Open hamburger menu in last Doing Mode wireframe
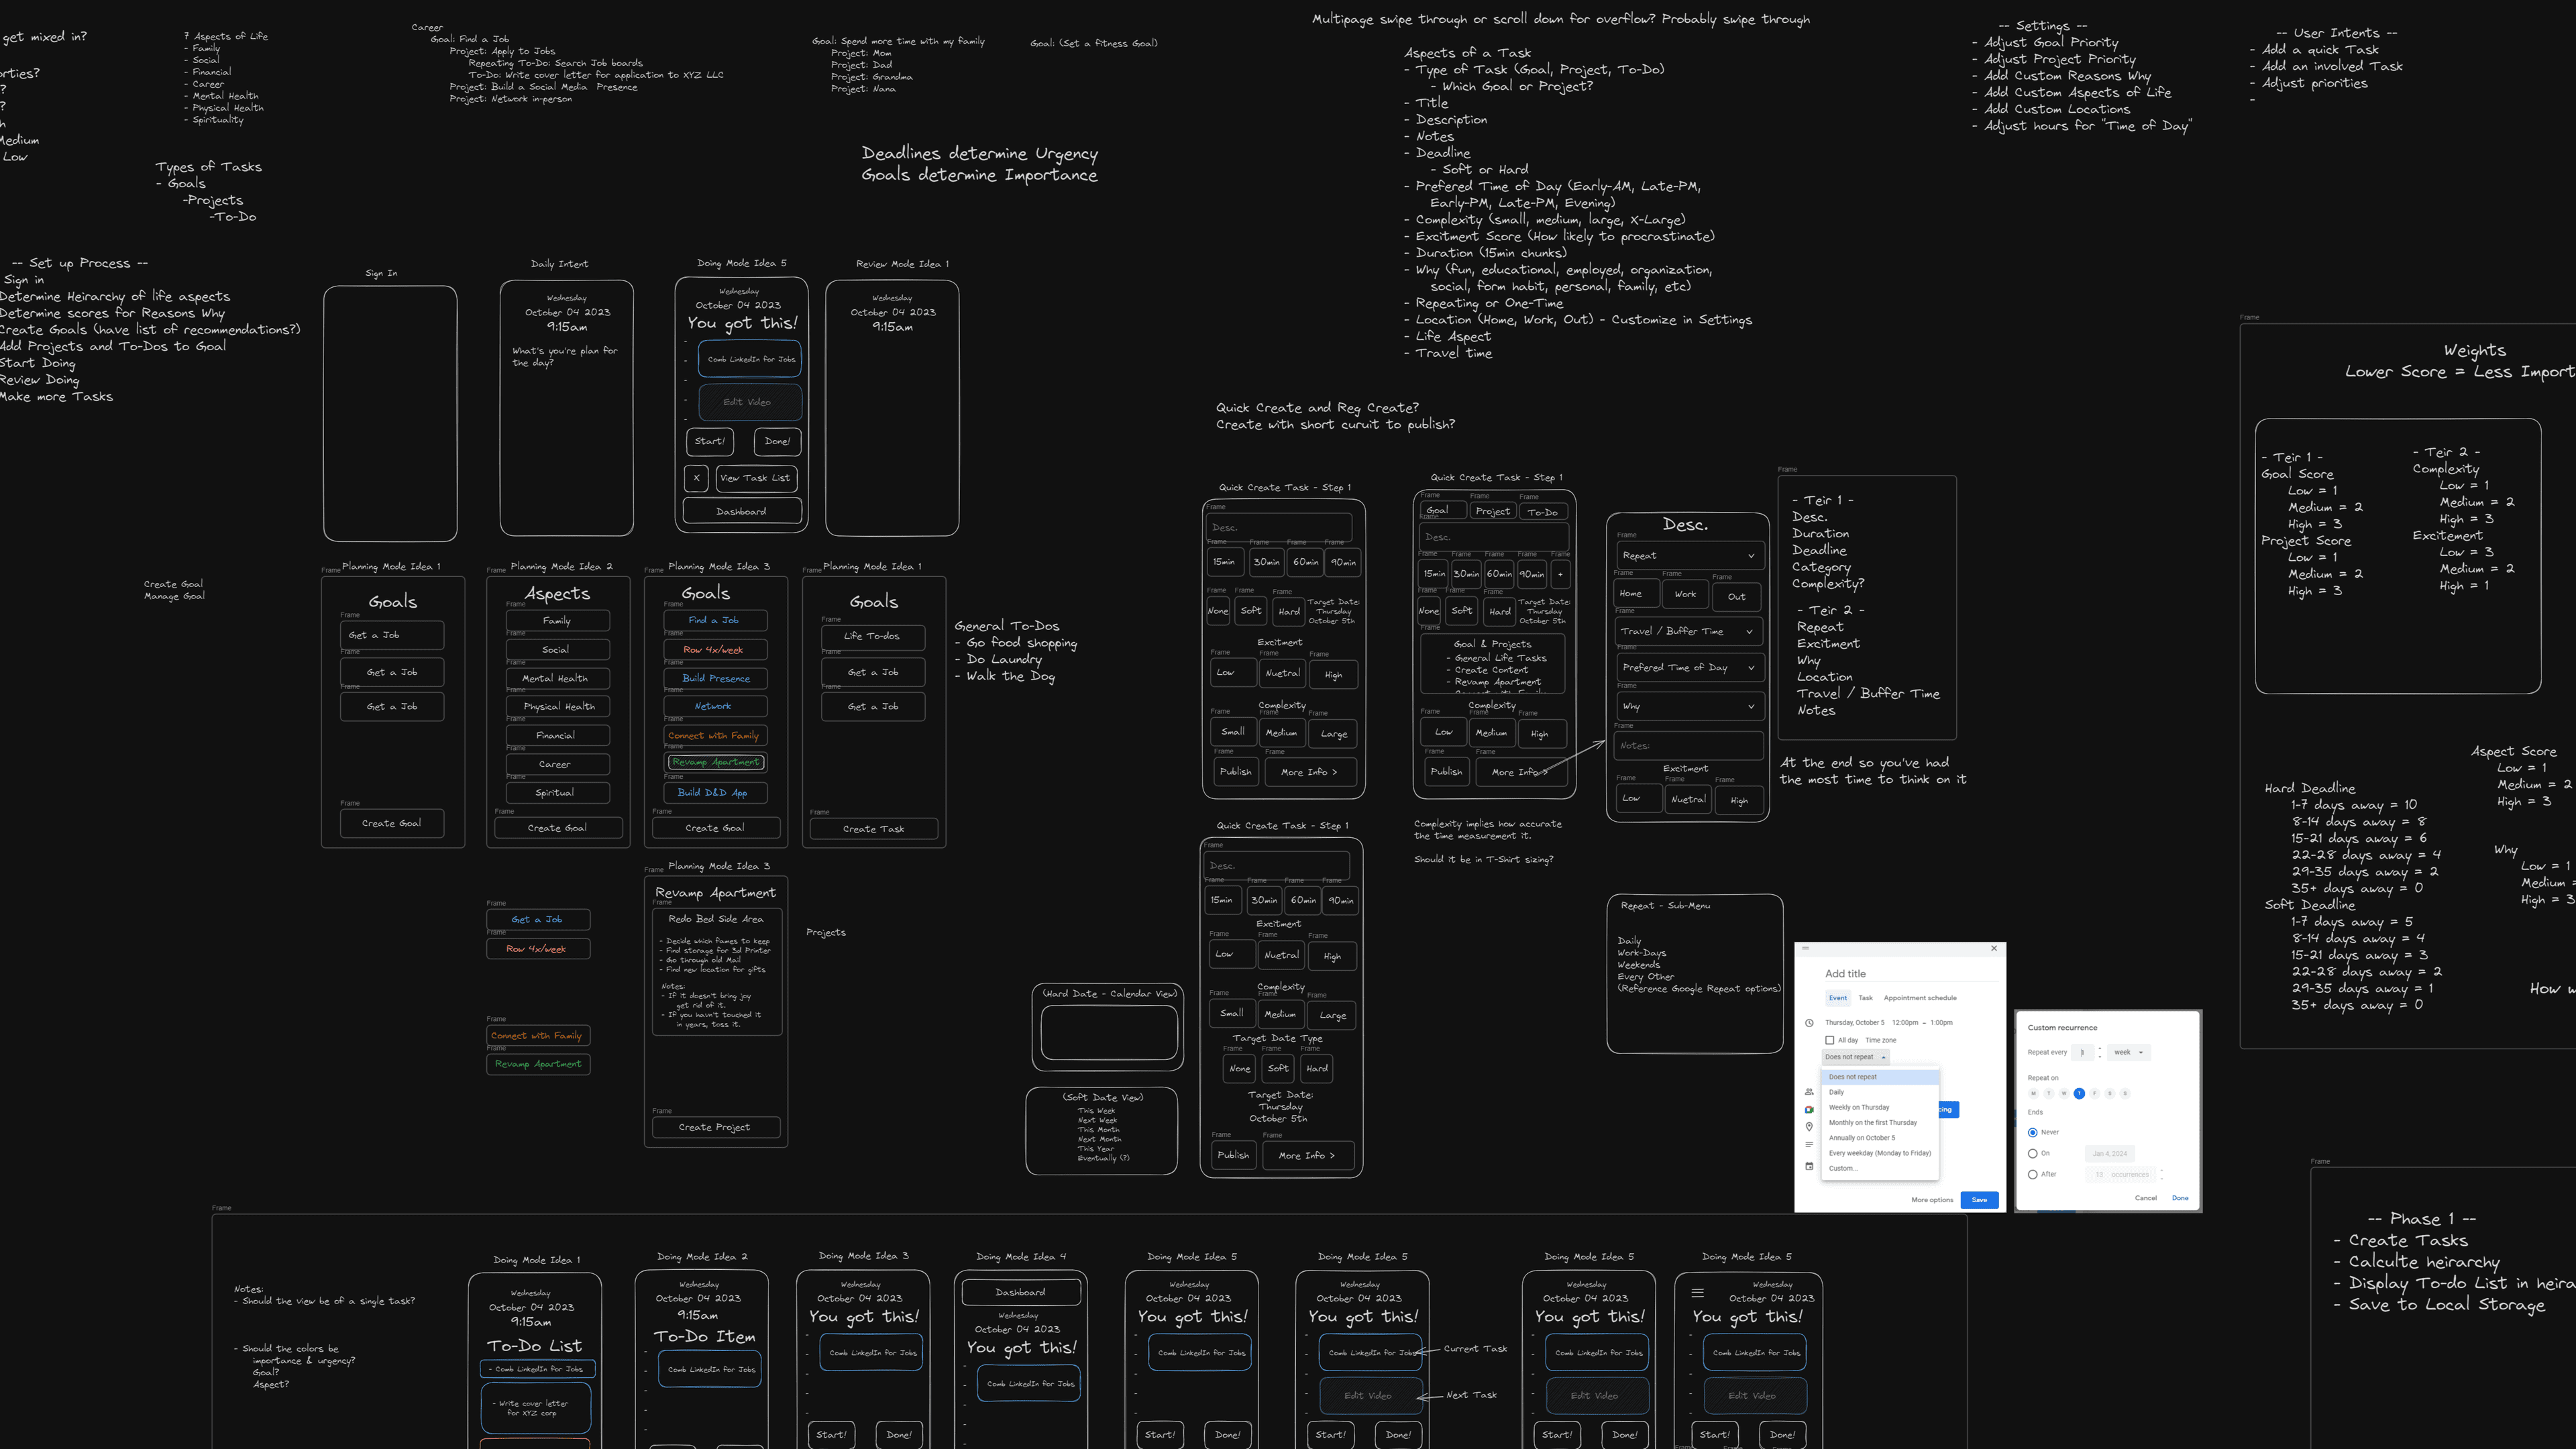This screenshot has width=2576, height=1449. point(1697,1293)
